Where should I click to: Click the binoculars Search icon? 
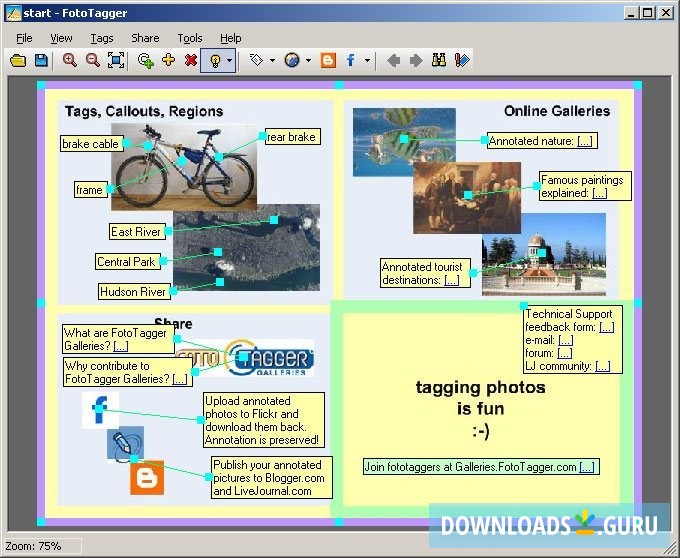tap(439, 60)
